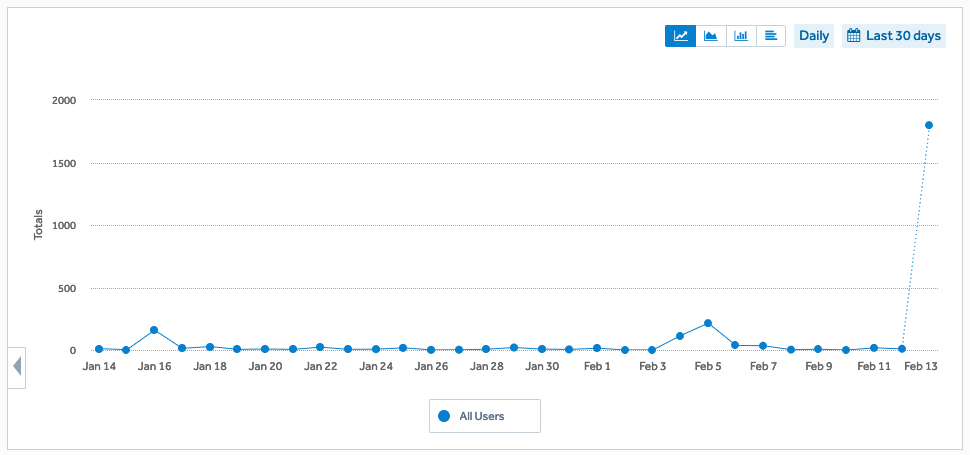Collapse the side panel with the left arrow
Image resolution: width=970 pixels, height=455 pixels.
pyautogui.click(x=17, y=367)
